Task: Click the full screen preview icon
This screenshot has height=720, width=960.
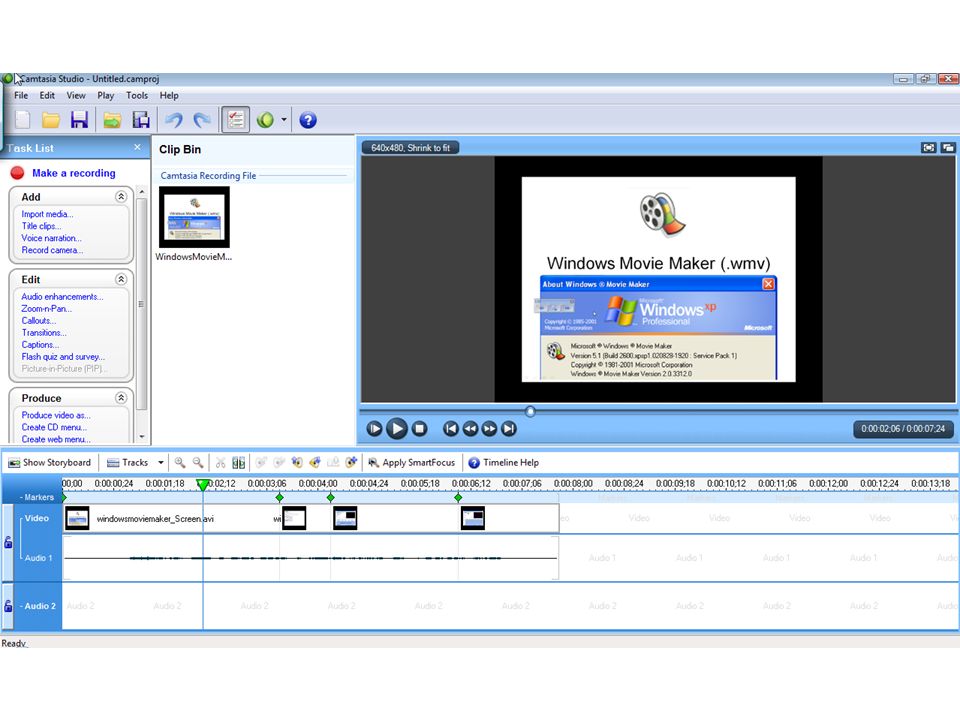Action: [x=929, y=148]
